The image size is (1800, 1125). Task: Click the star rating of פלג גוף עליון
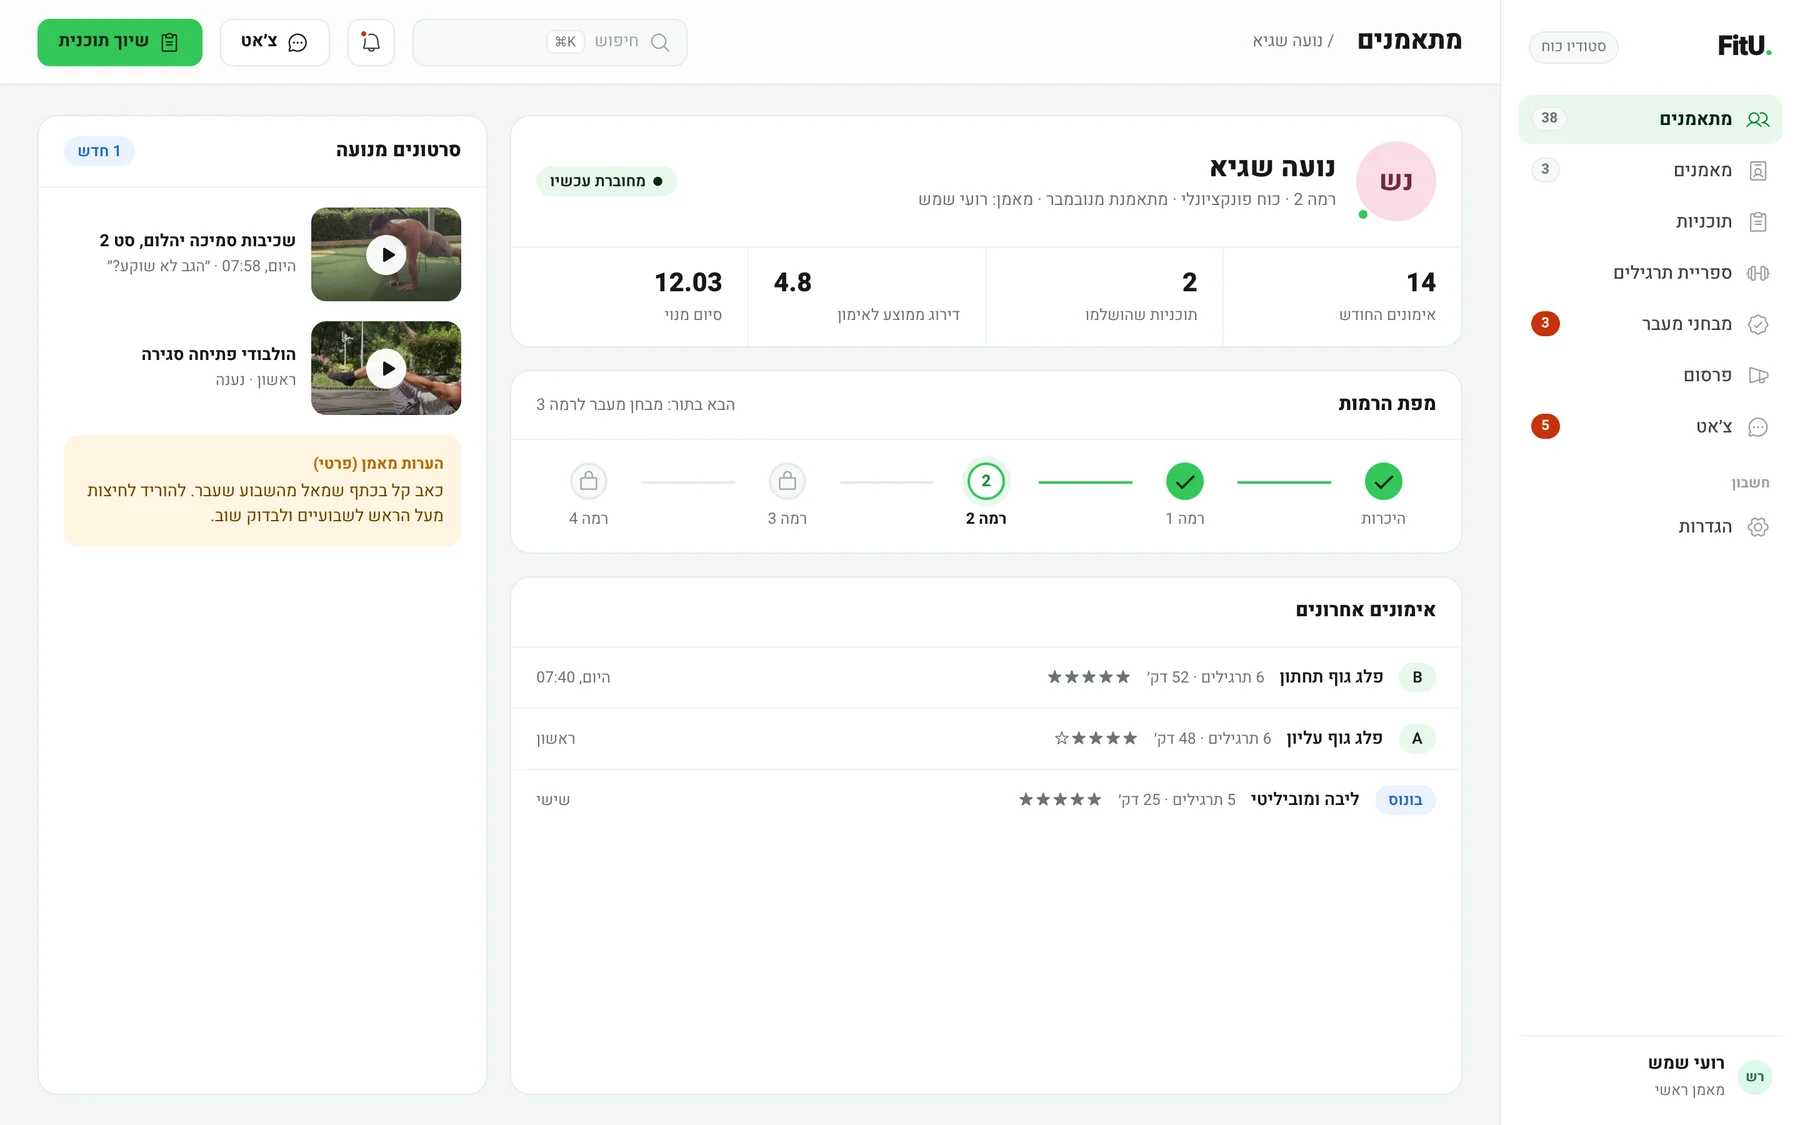[1096, 738]
